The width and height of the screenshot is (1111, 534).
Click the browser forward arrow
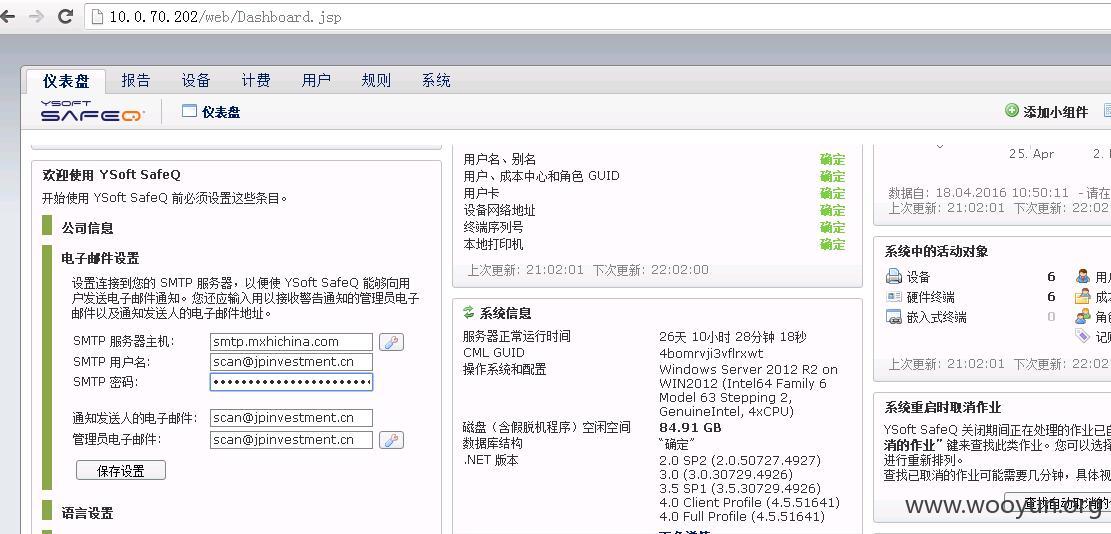coord(36,16)
